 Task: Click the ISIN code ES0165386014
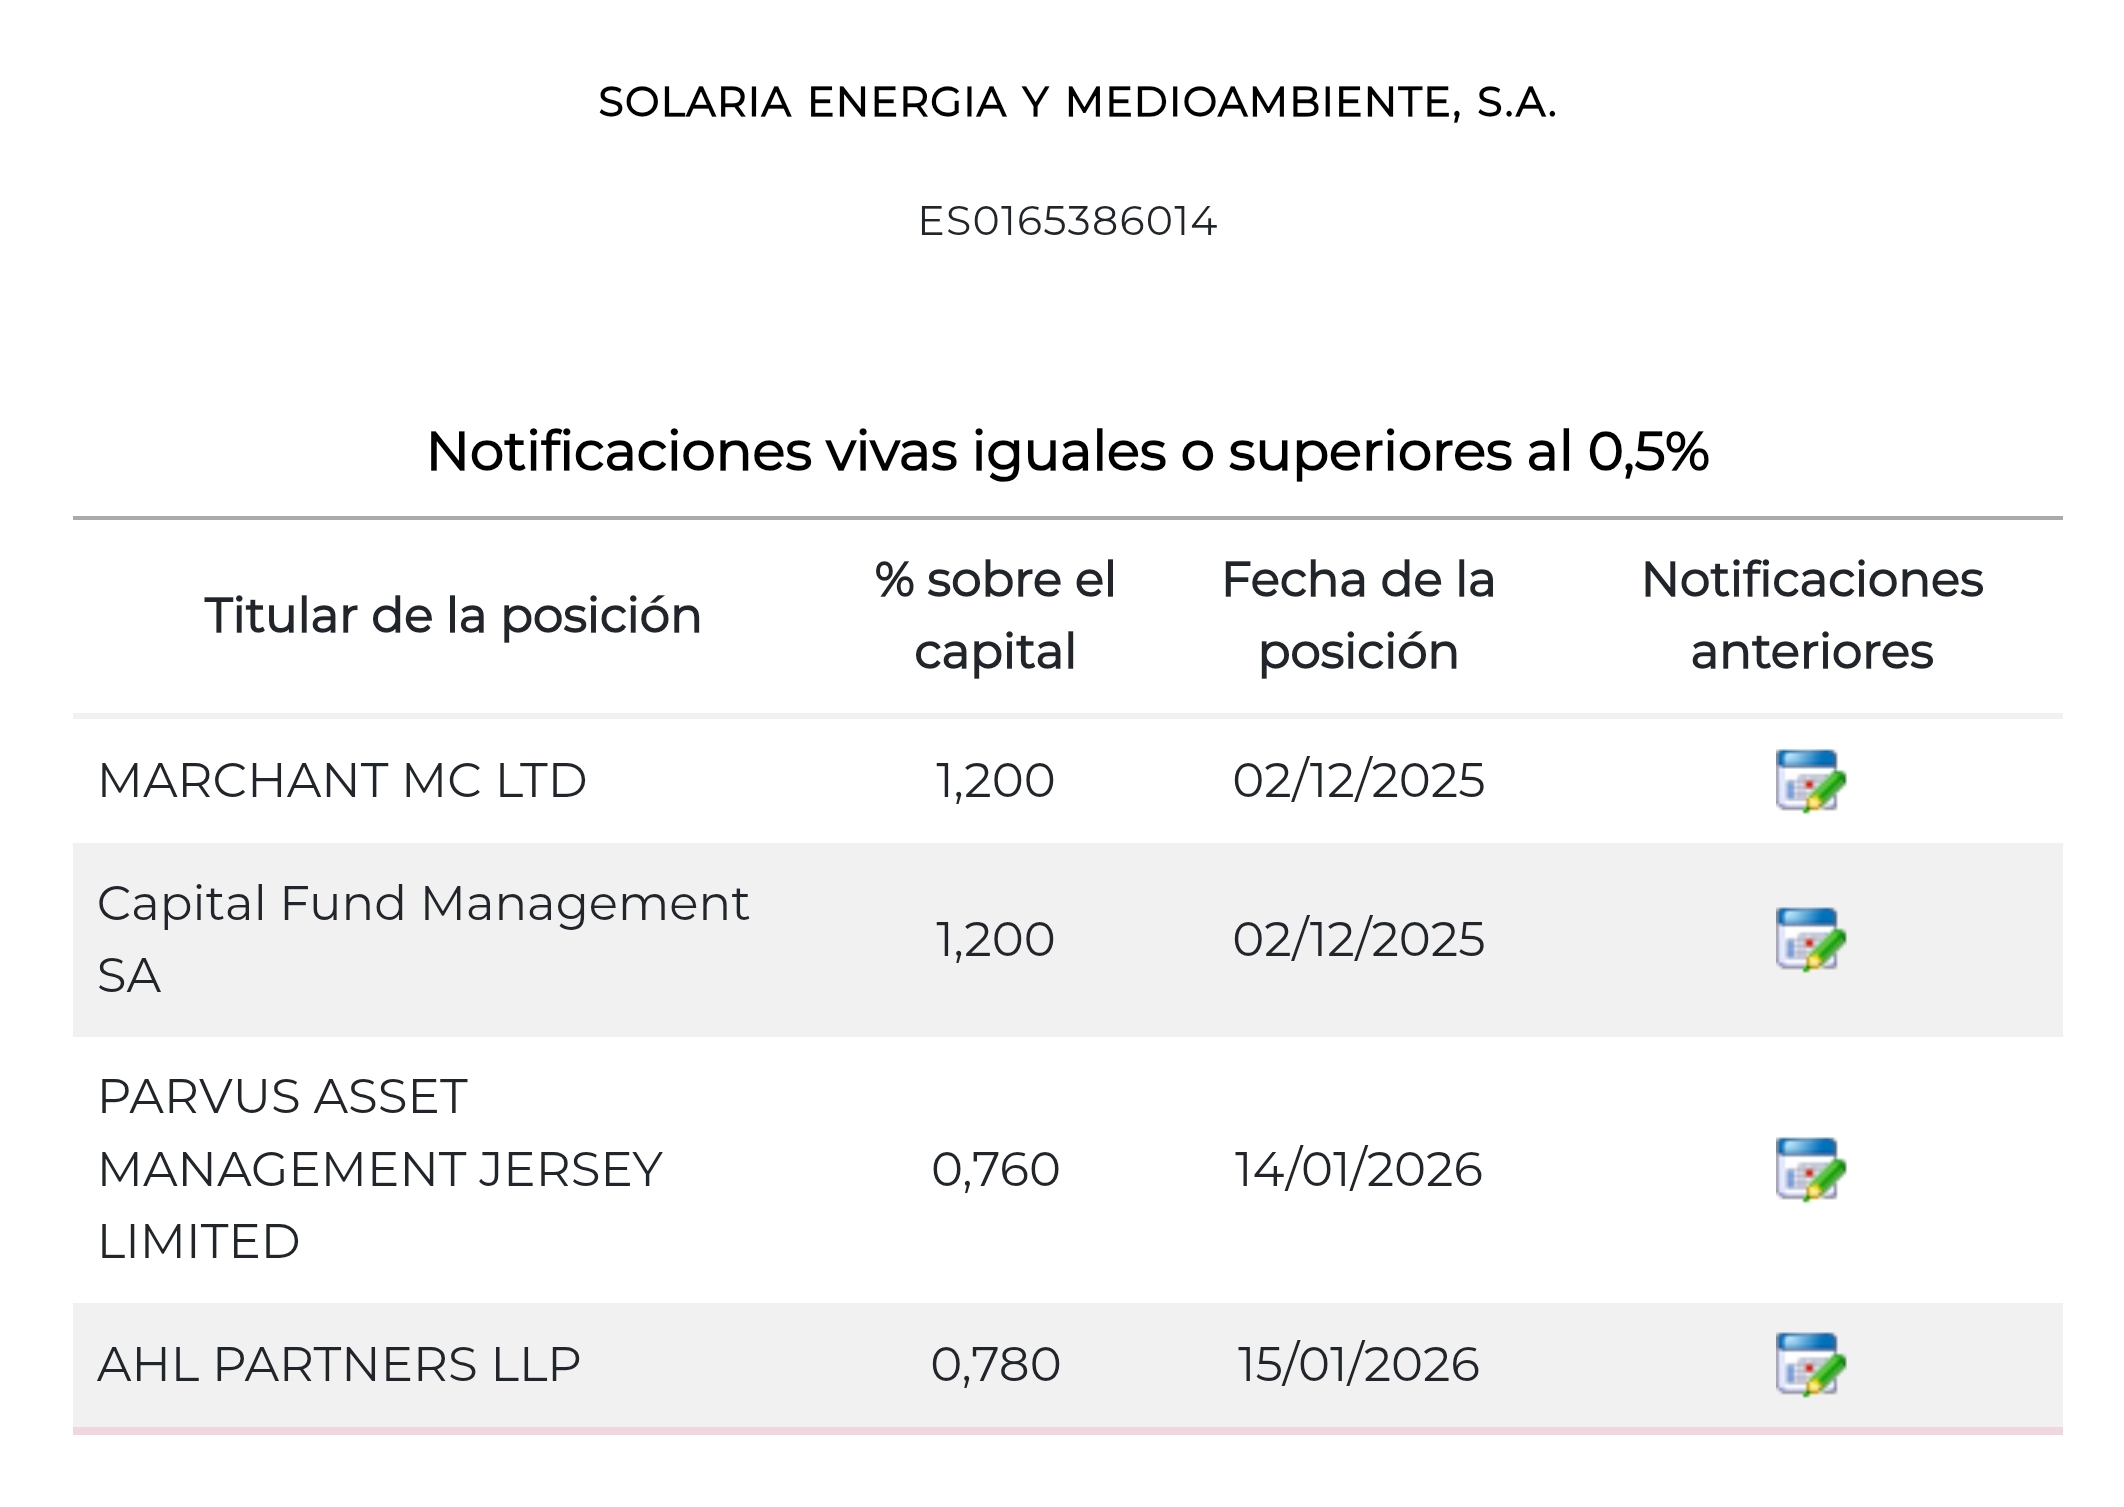point(1067,221)
